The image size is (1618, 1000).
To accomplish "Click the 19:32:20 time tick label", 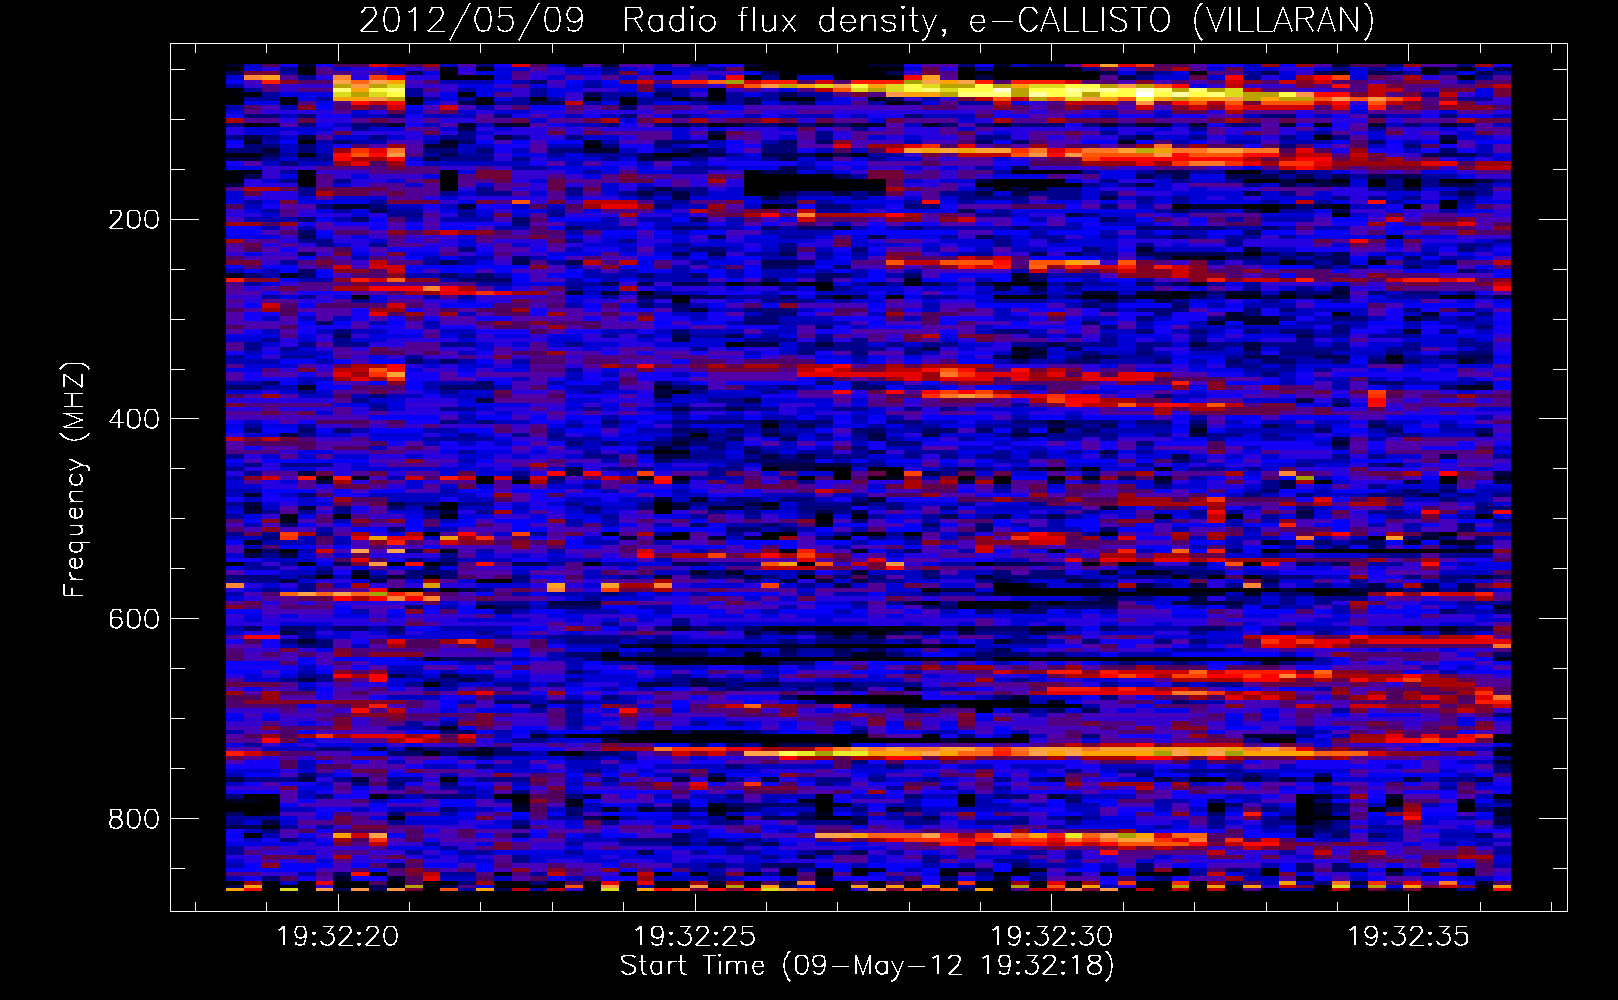I will pyautogui.click(x=338, y=937).
